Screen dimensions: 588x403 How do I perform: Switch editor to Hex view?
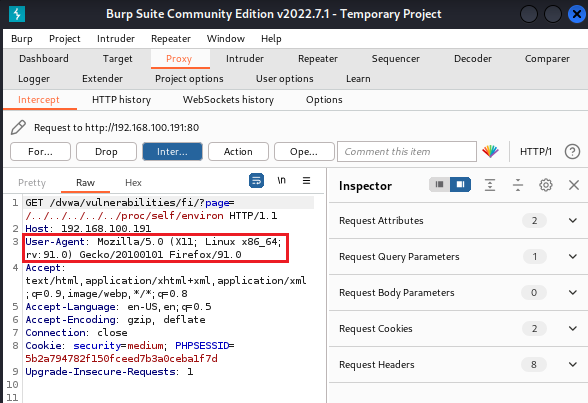[x=133, y=183]
